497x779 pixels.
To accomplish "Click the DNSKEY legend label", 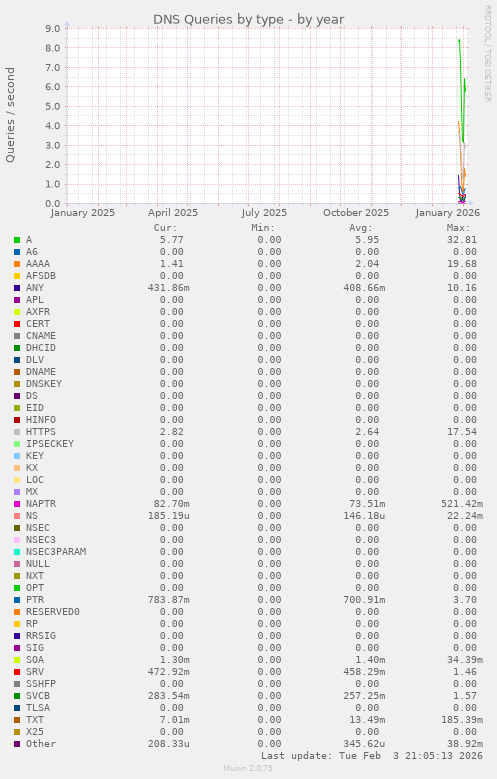I will click(44, 384).
